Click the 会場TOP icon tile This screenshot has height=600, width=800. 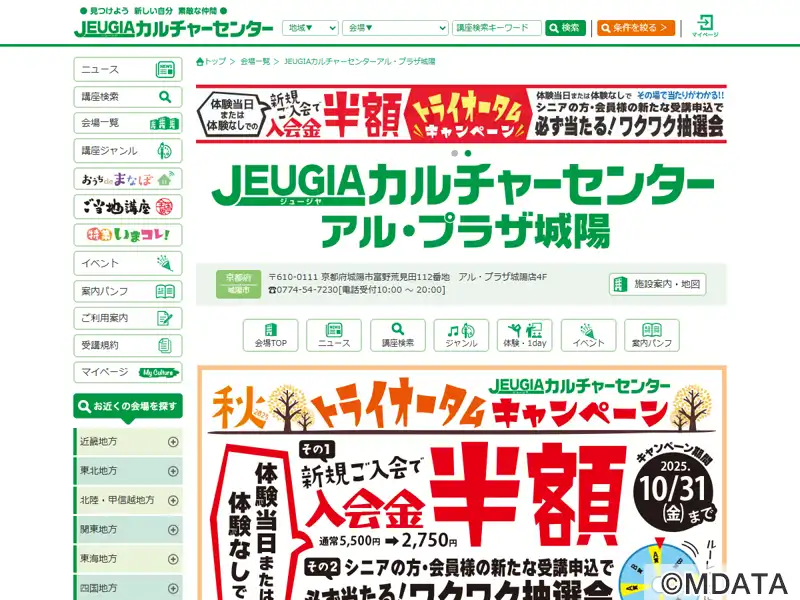tap(270, 335)
